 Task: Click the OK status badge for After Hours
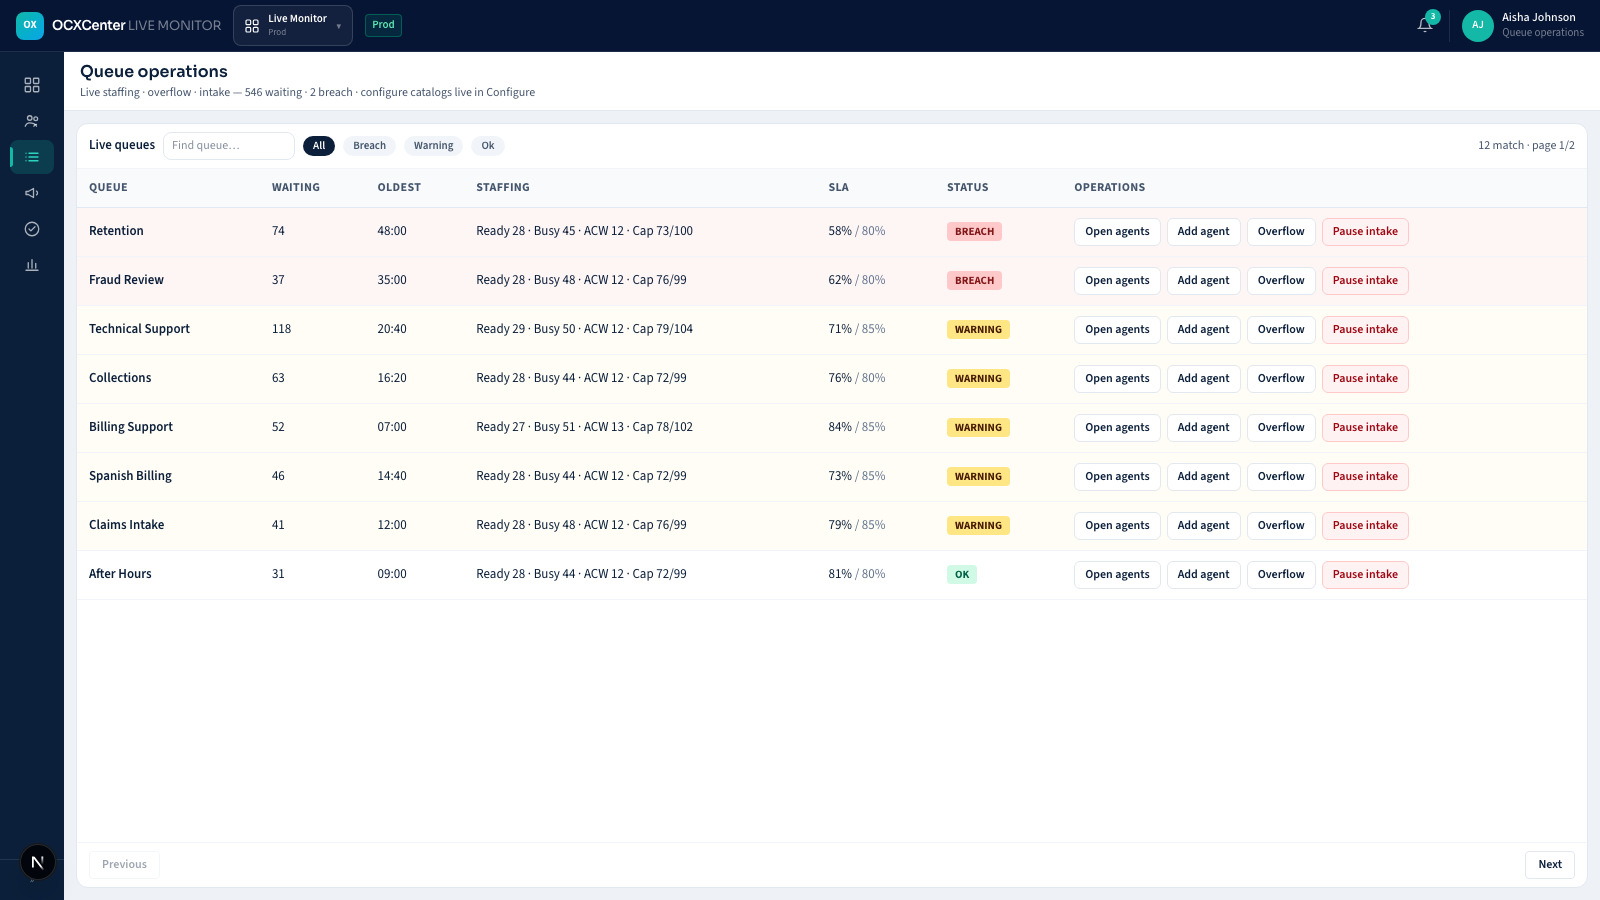[962, 575]
